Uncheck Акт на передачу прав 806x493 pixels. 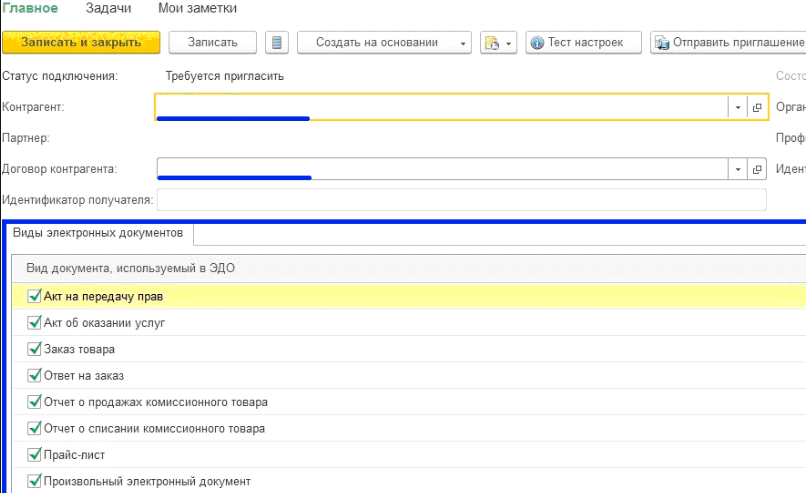(34, 296)
